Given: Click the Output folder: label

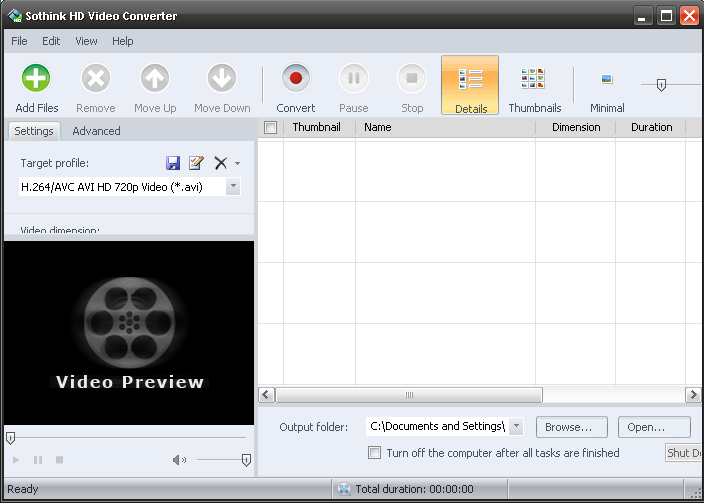Looking at the screenshot, I should pos(313,427).
